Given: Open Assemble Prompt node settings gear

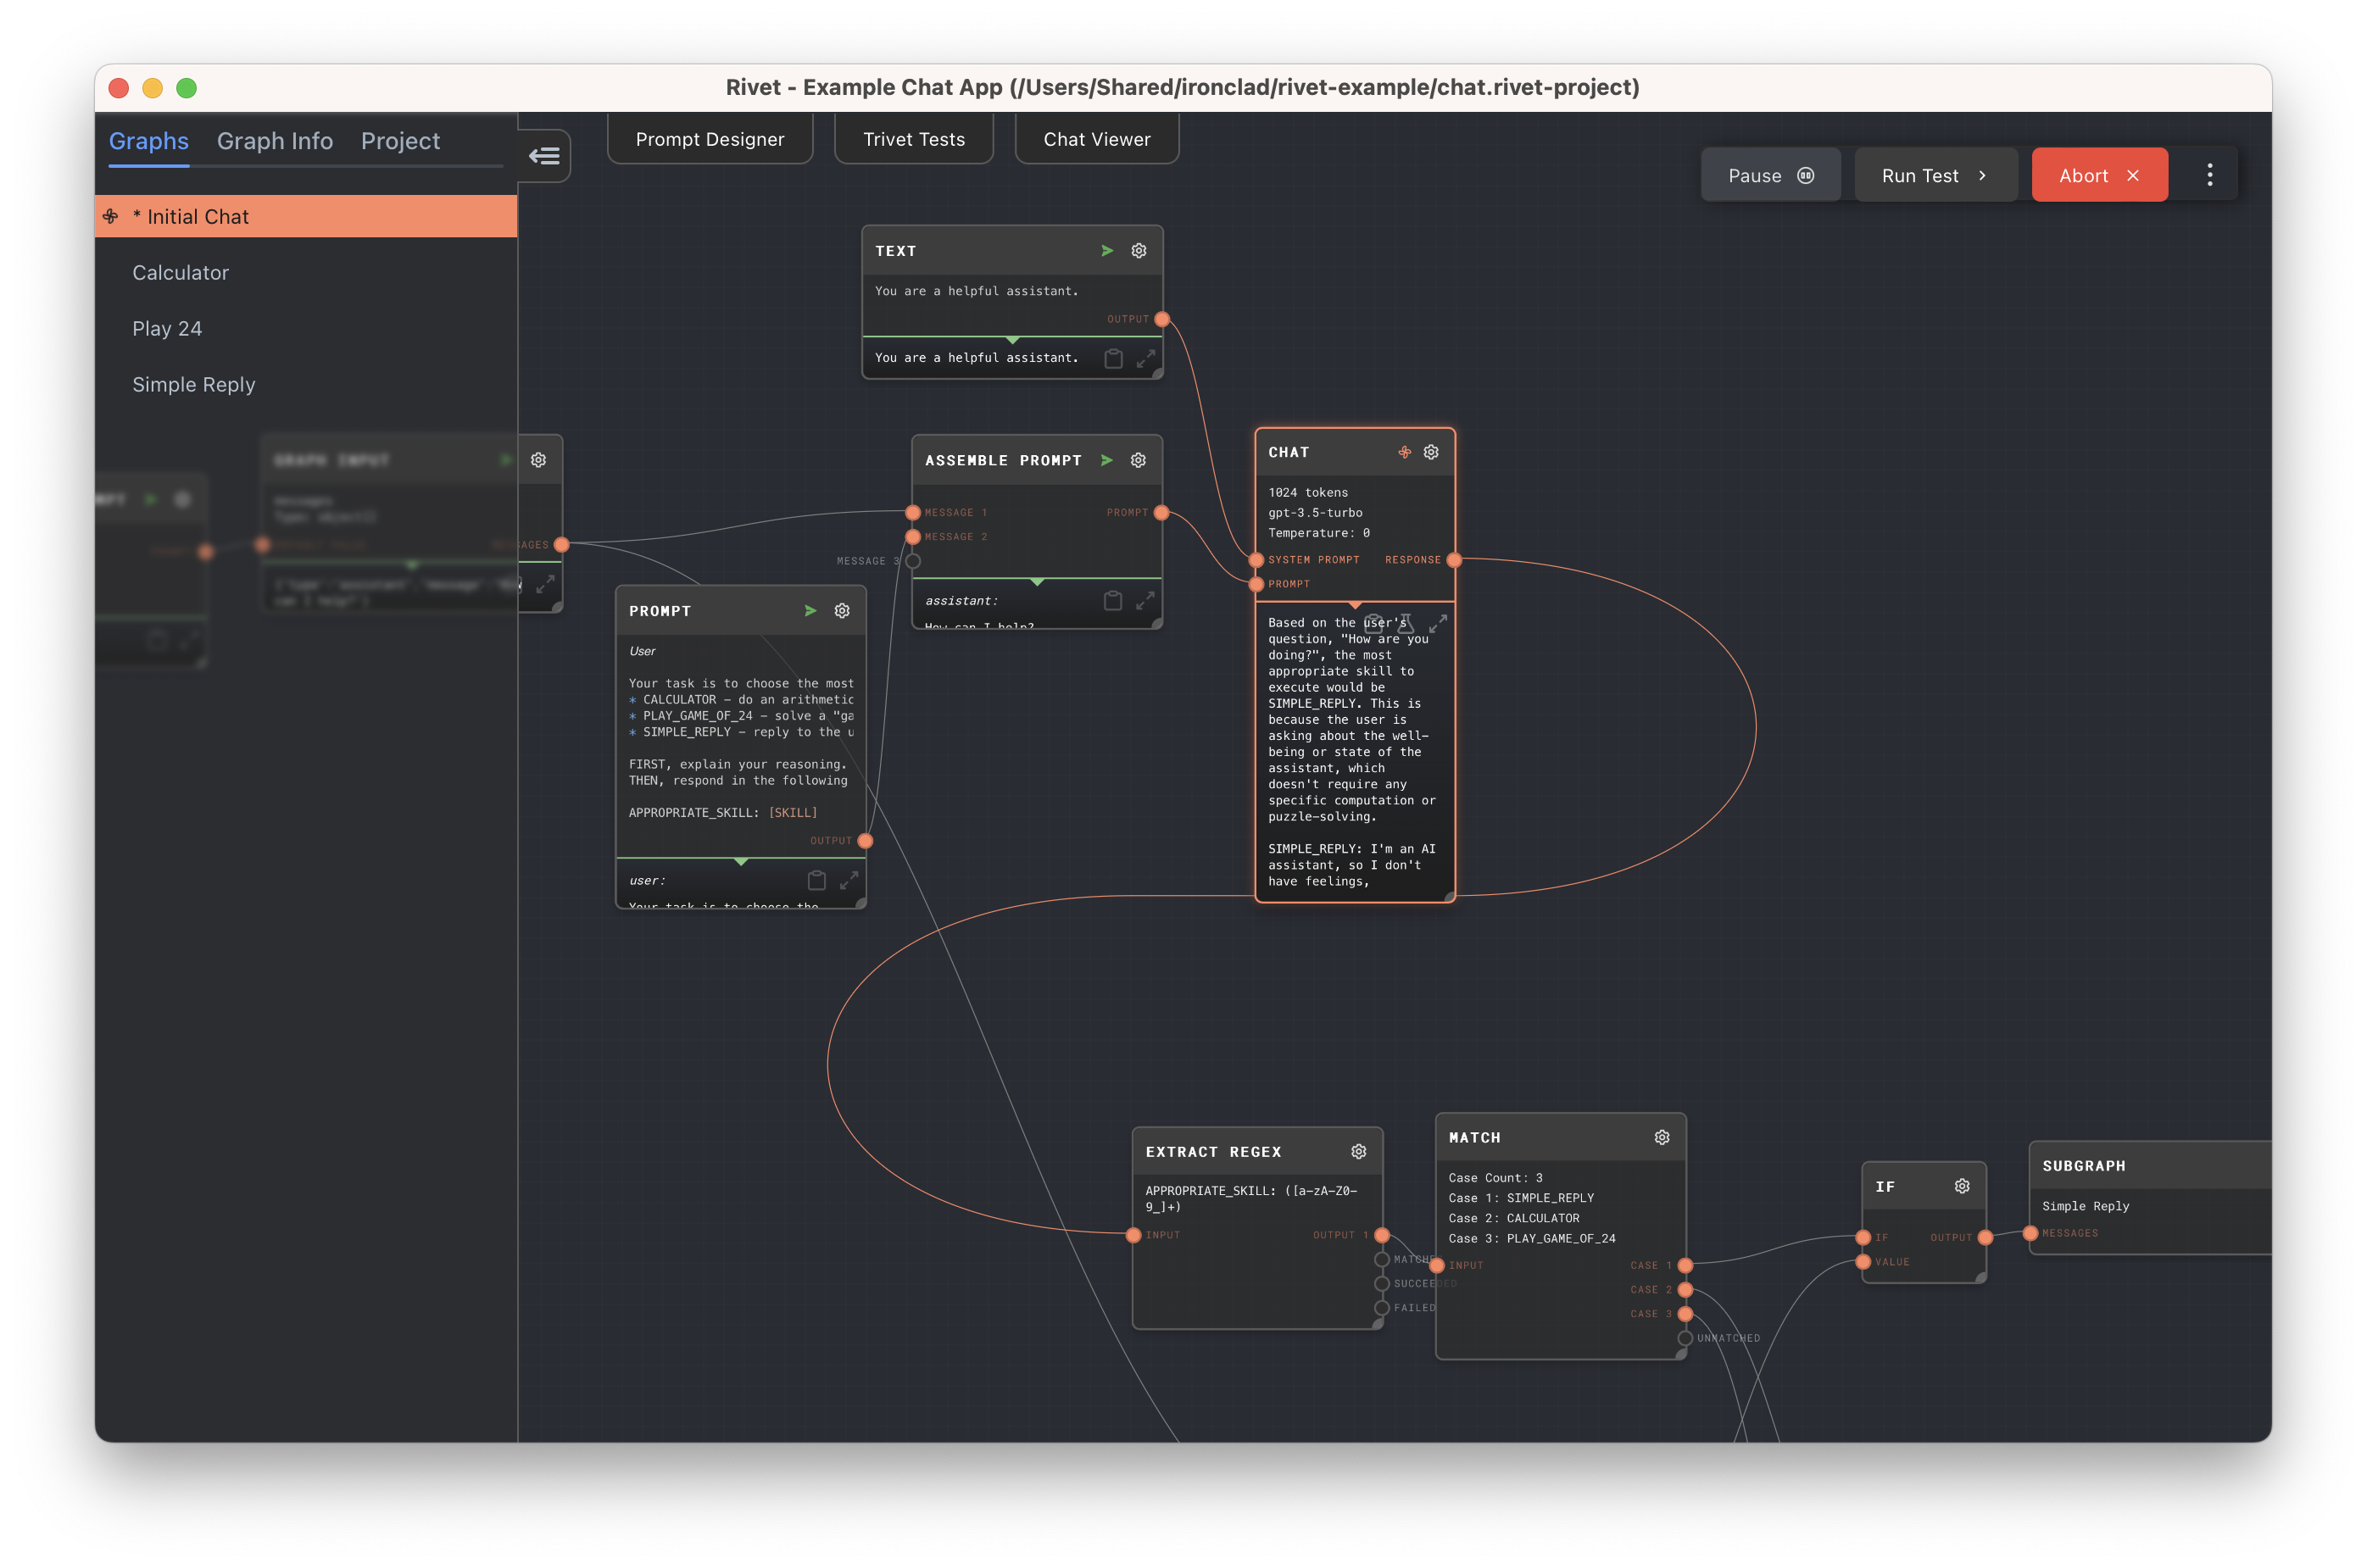Looking at the screenshot, I should click(1138, 460).
